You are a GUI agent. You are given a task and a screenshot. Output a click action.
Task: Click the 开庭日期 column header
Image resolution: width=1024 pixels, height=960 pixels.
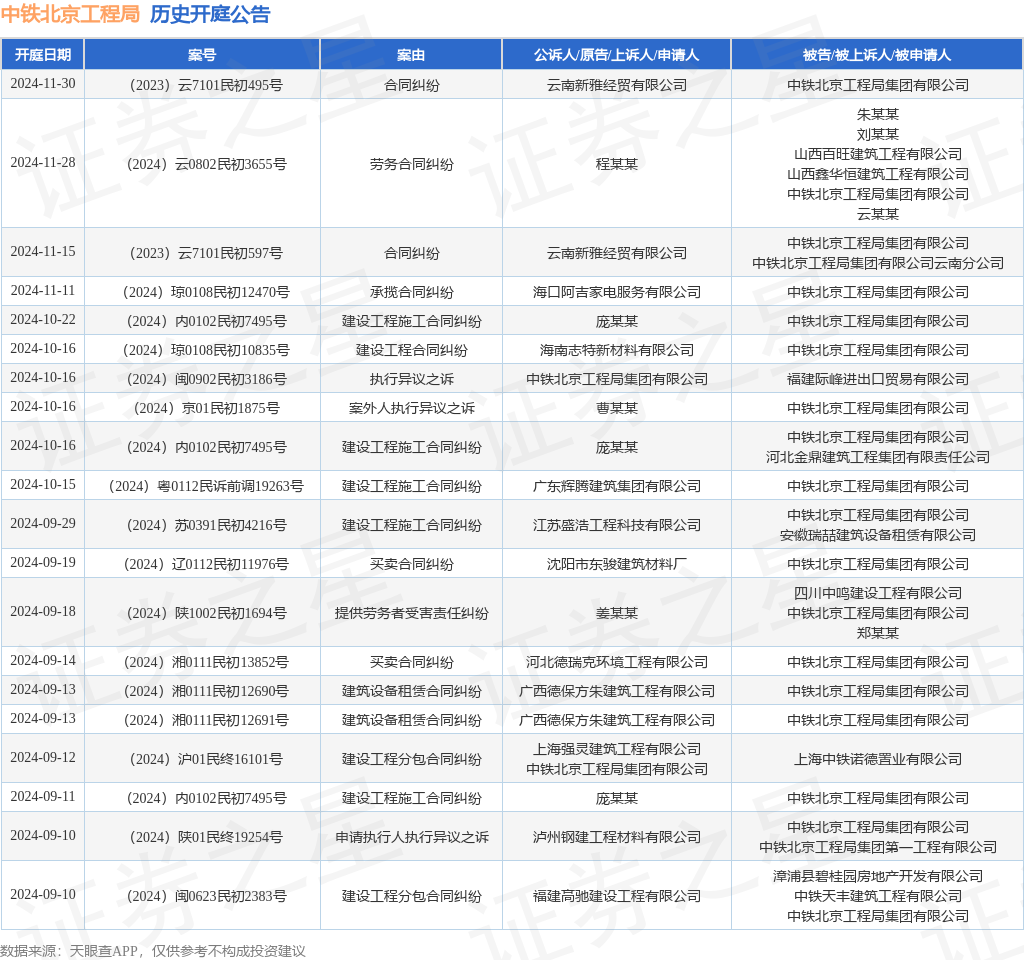(x=43, y=55)
